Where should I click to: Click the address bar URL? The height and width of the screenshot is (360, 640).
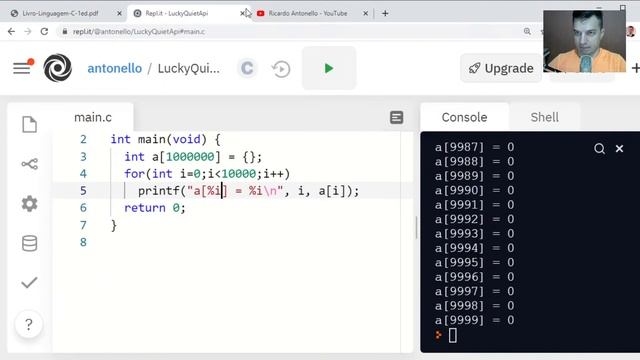pyautogui.click(x=139, y=31)
